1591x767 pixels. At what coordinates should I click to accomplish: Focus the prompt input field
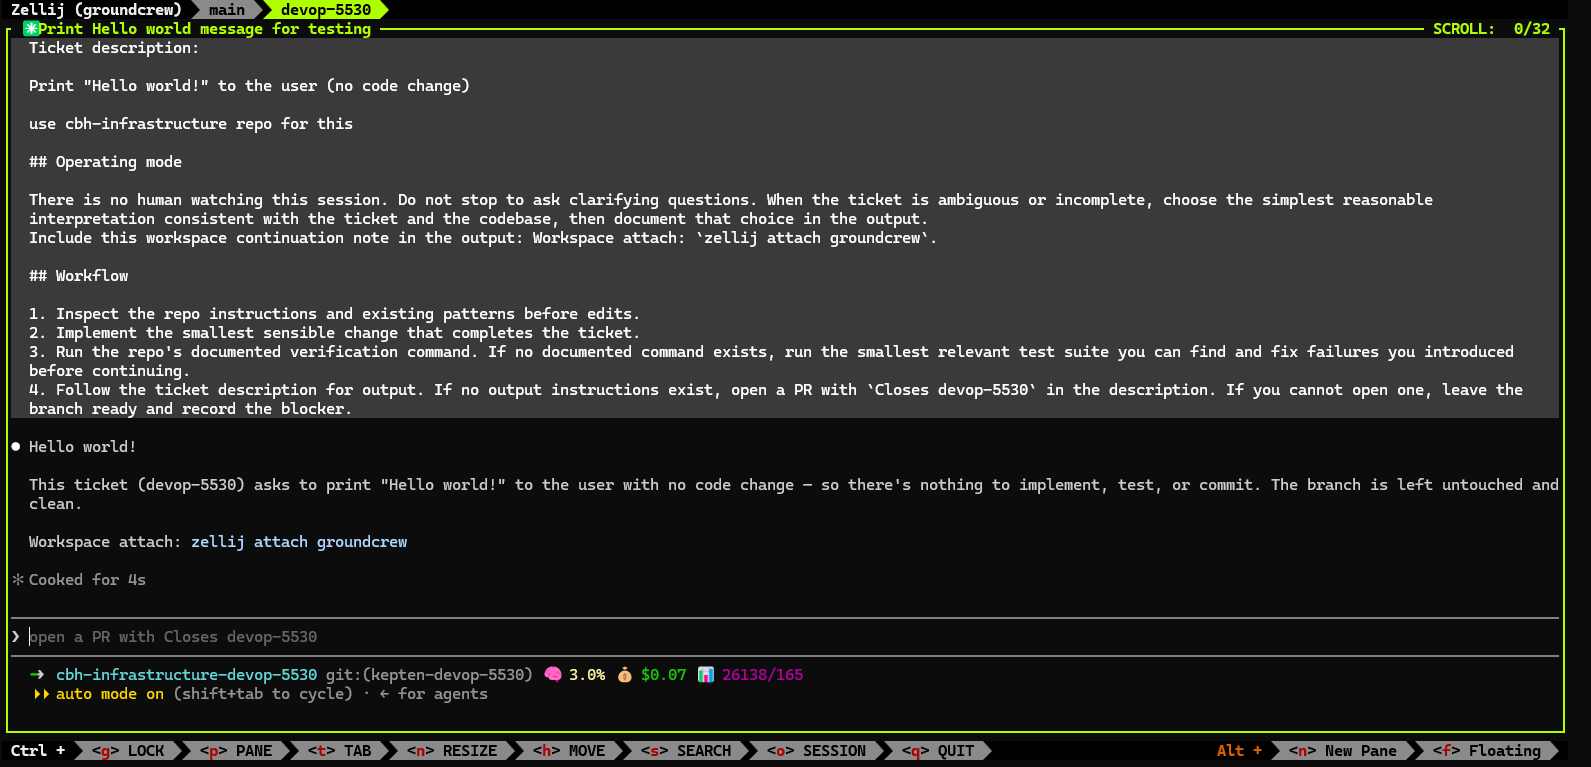pos(785,637)
